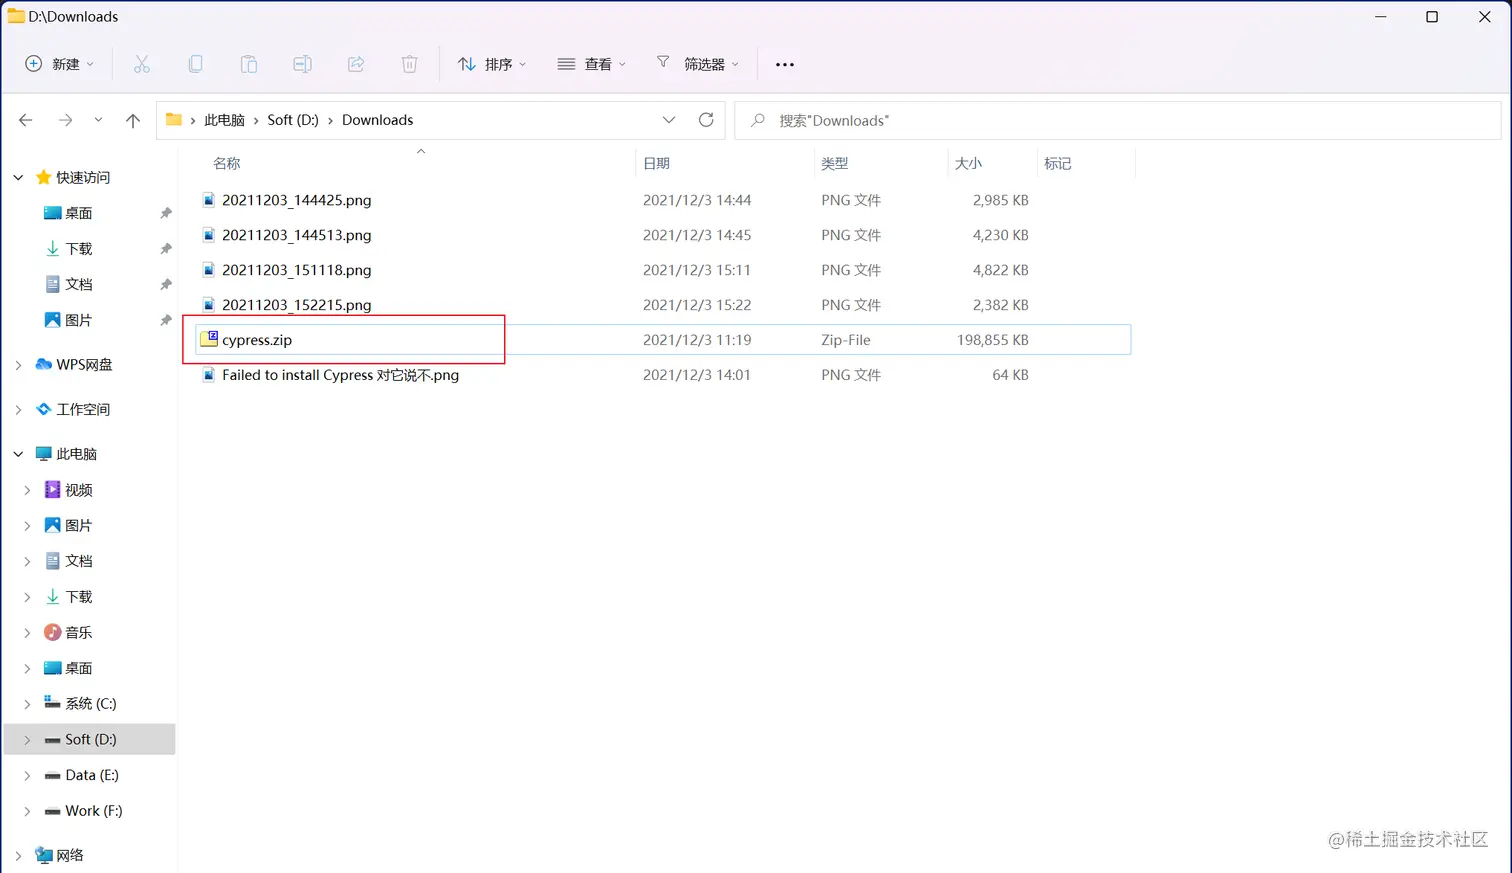Open the 新建 dropdown menu
This screenshot has width=1512, height=873.
60,64
